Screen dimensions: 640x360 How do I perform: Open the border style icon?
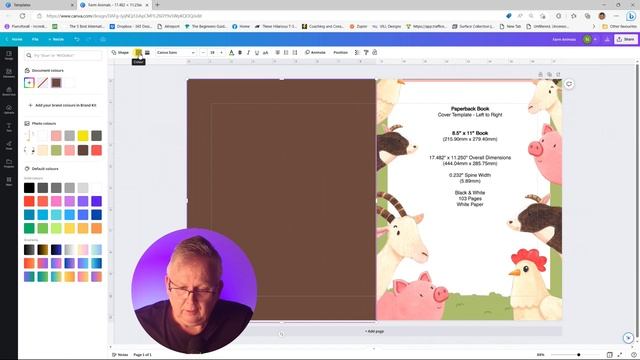tap(147, 52)
